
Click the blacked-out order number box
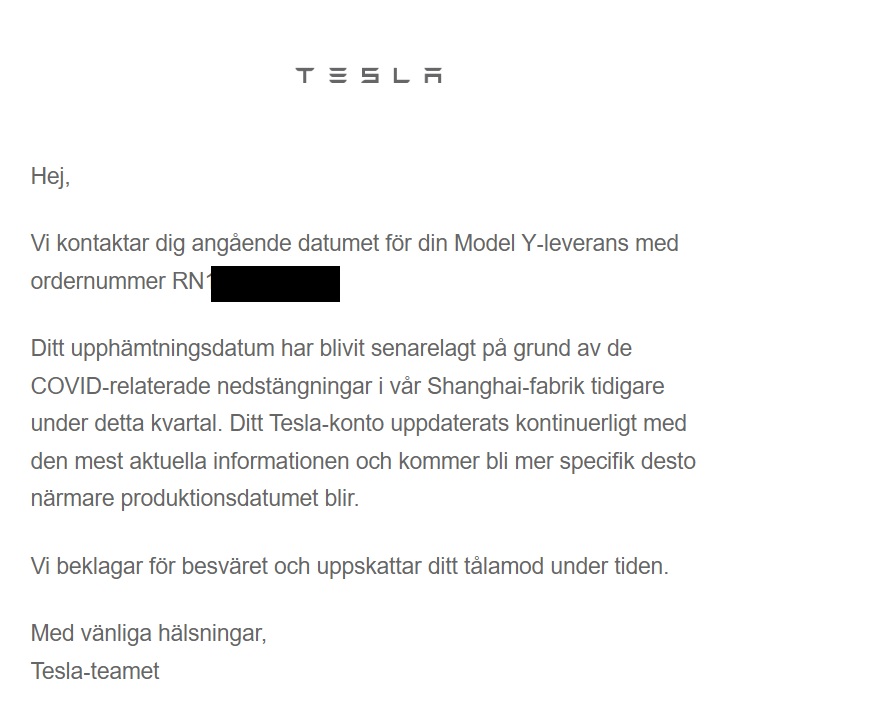(275, 283)
